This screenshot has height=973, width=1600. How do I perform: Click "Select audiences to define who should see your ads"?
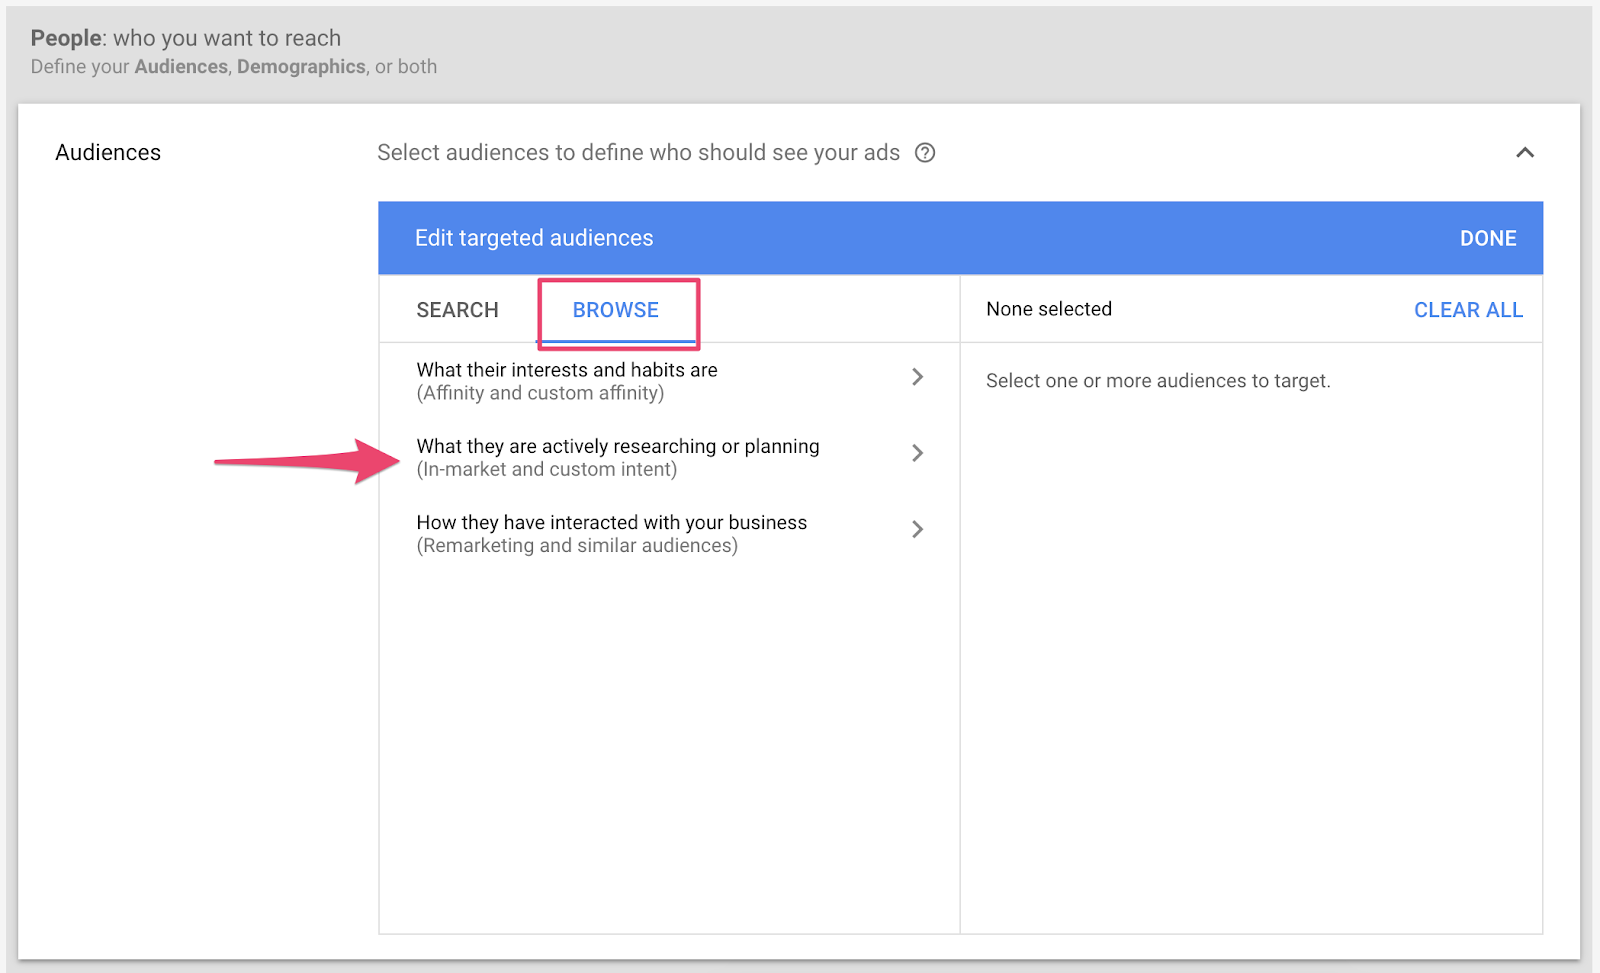(638, 152)
